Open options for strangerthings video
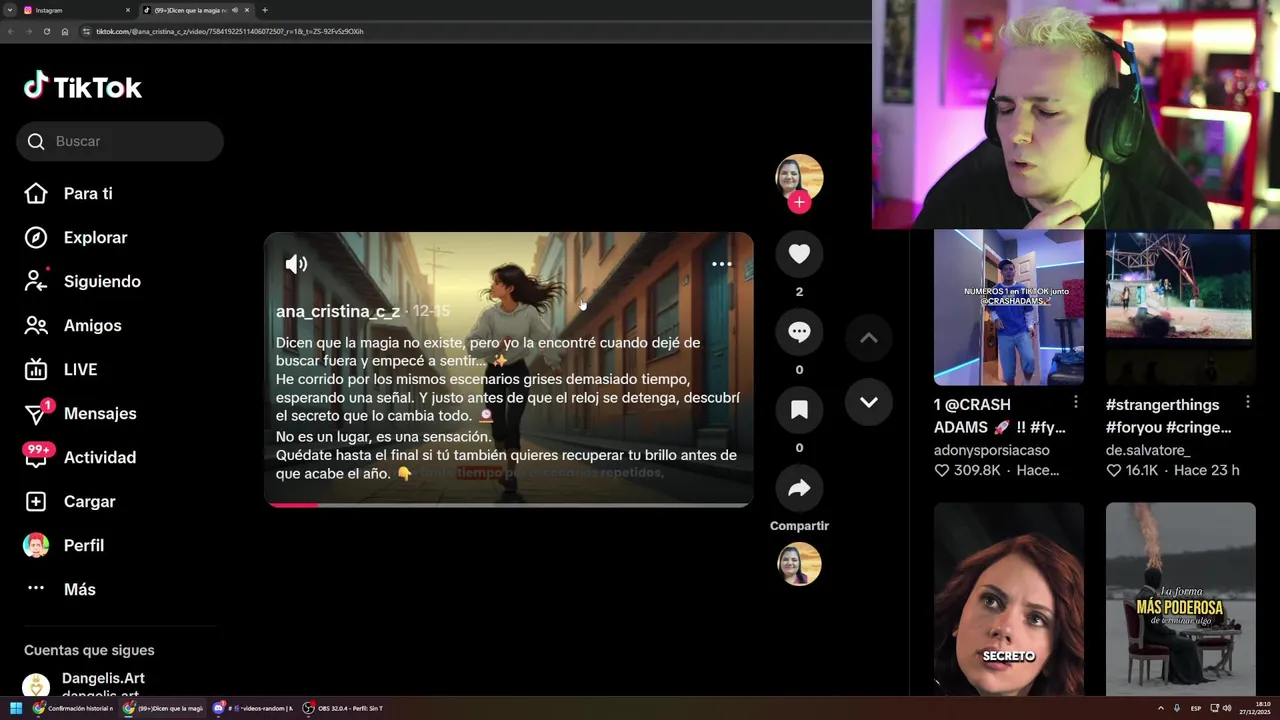 point(1248,402)
